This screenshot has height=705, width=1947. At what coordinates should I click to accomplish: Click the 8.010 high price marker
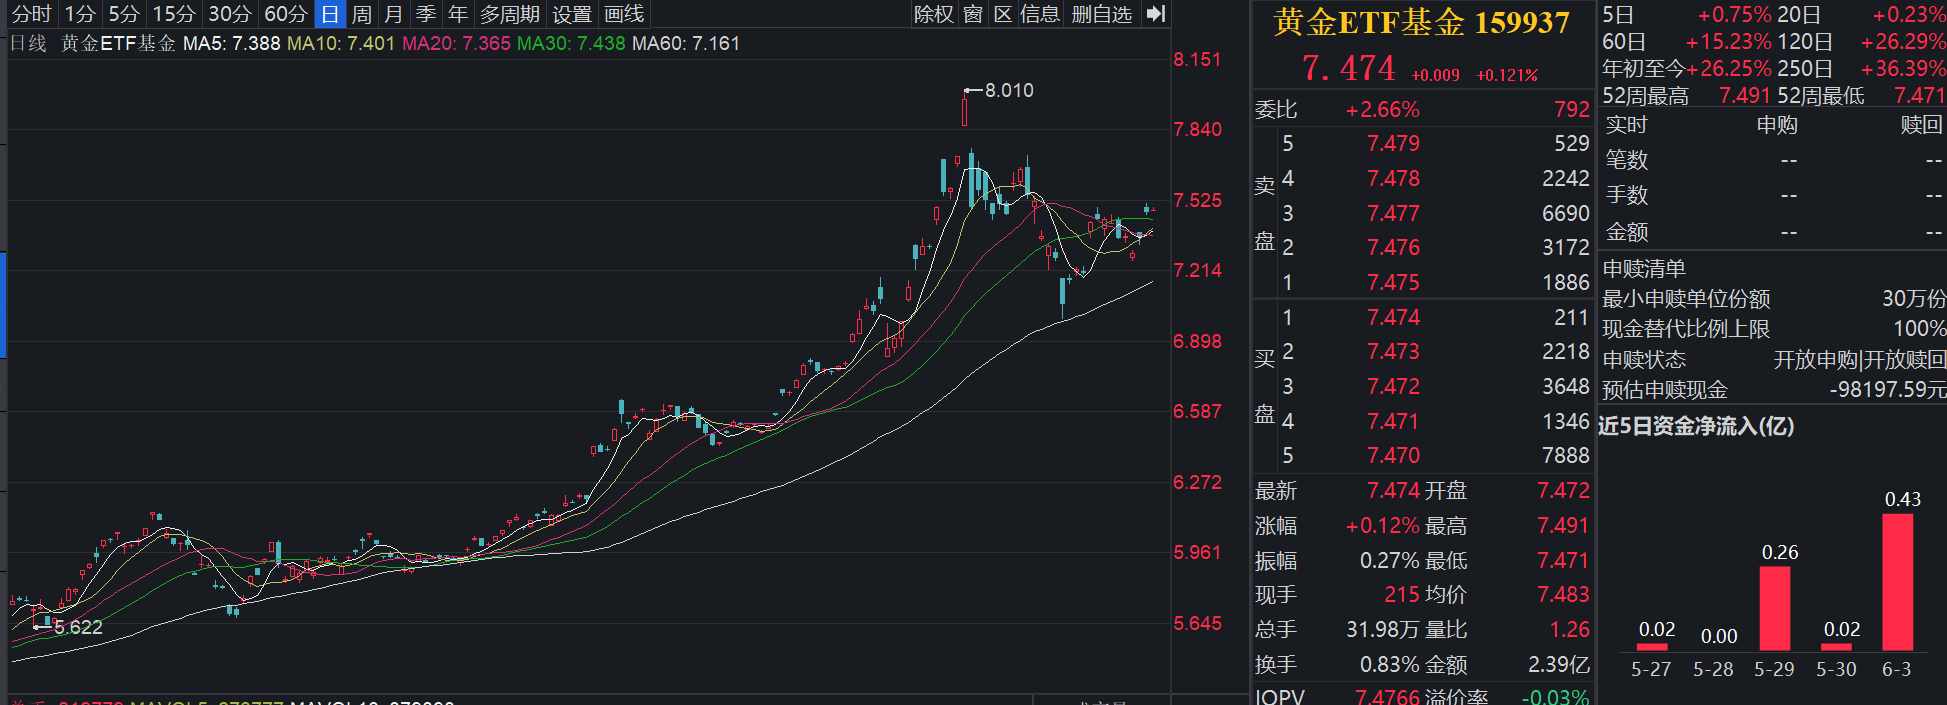[x=1009, y=90]
